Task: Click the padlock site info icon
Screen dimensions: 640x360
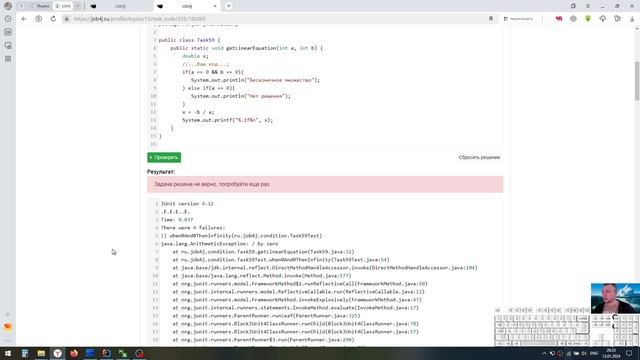Action: 67,19
